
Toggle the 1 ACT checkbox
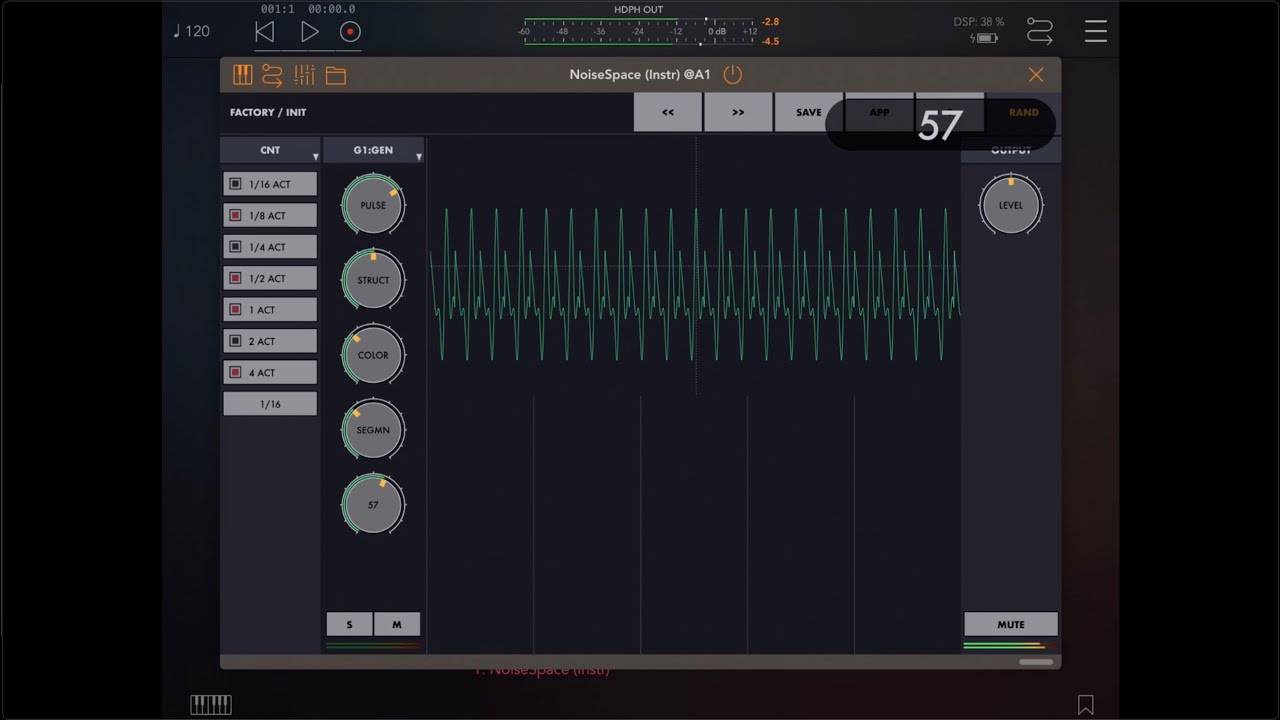click(x=236, y=310)
